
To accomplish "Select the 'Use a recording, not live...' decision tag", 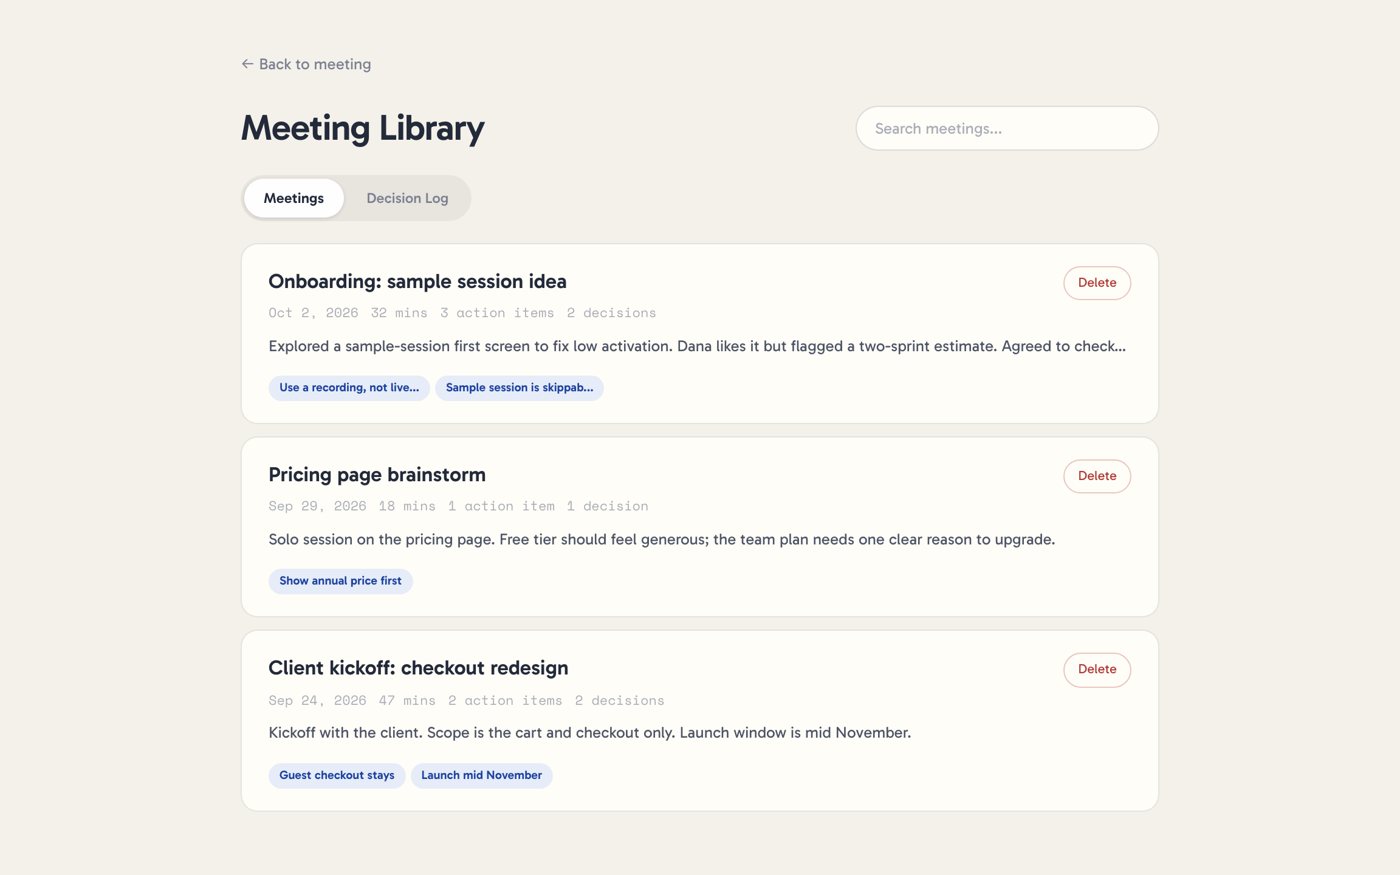I will coord(349,388).
